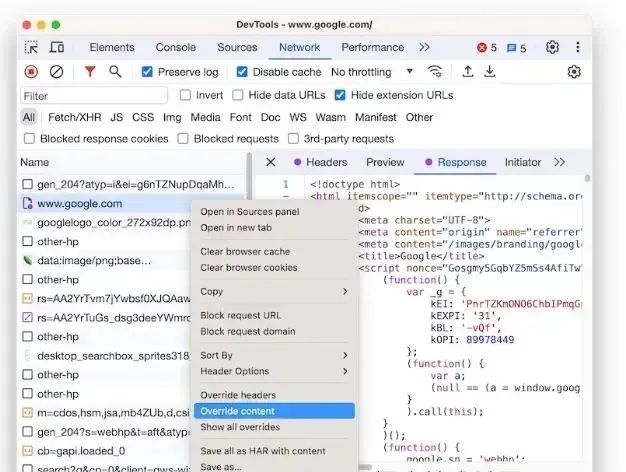
Task: Select the All request type filter
Action: coord(29,117)
